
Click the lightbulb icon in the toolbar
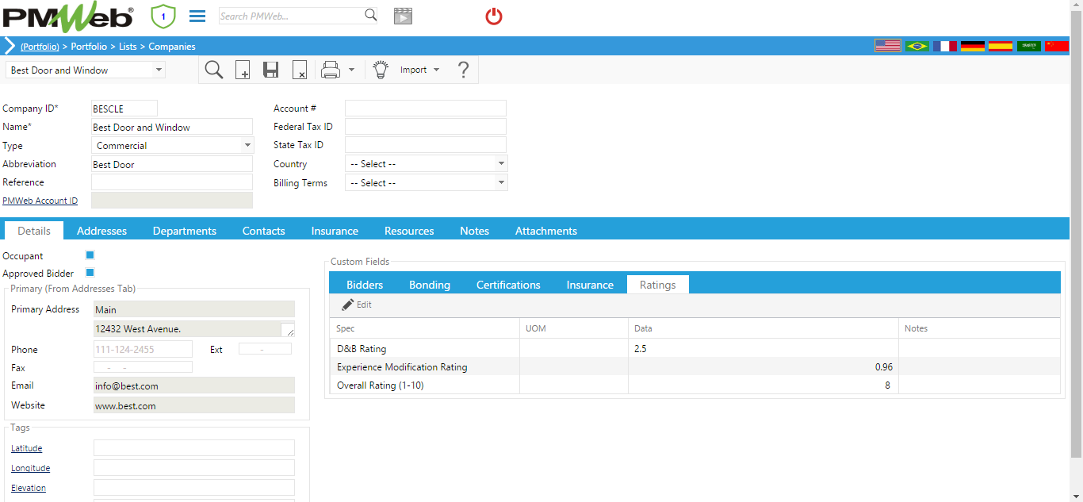381,70
